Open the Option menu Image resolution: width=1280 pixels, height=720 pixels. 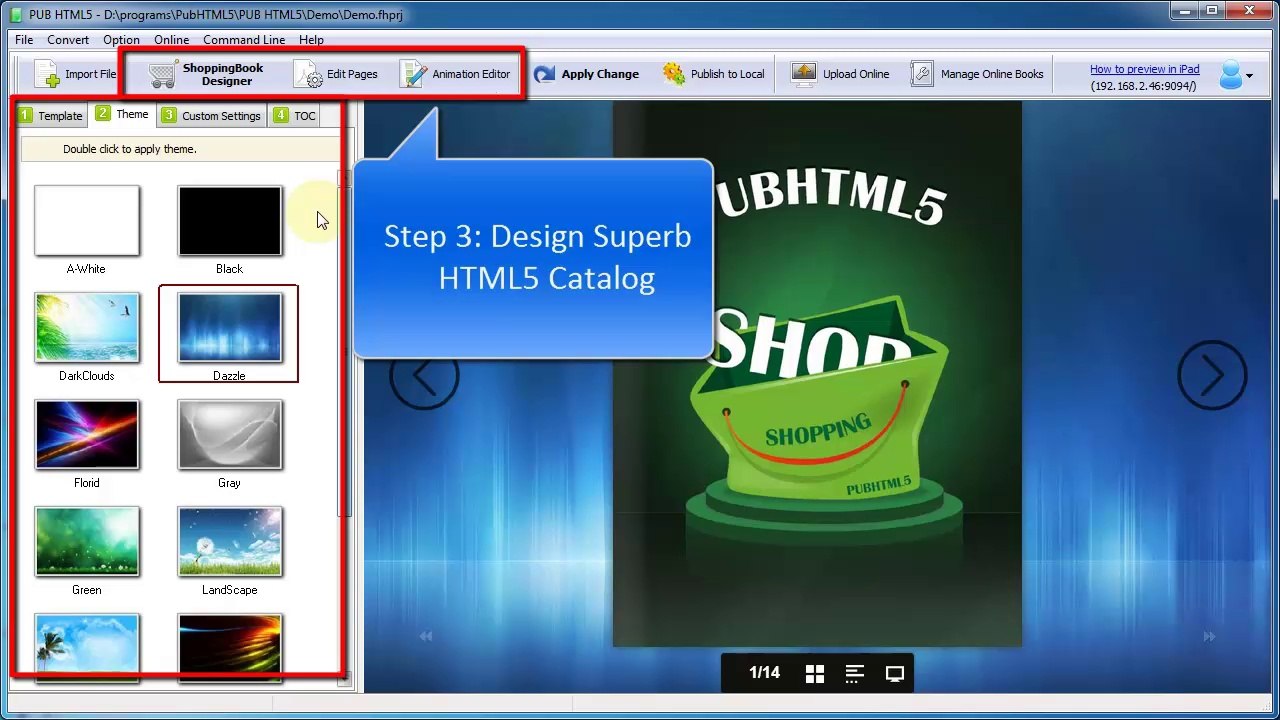[121, 40]
